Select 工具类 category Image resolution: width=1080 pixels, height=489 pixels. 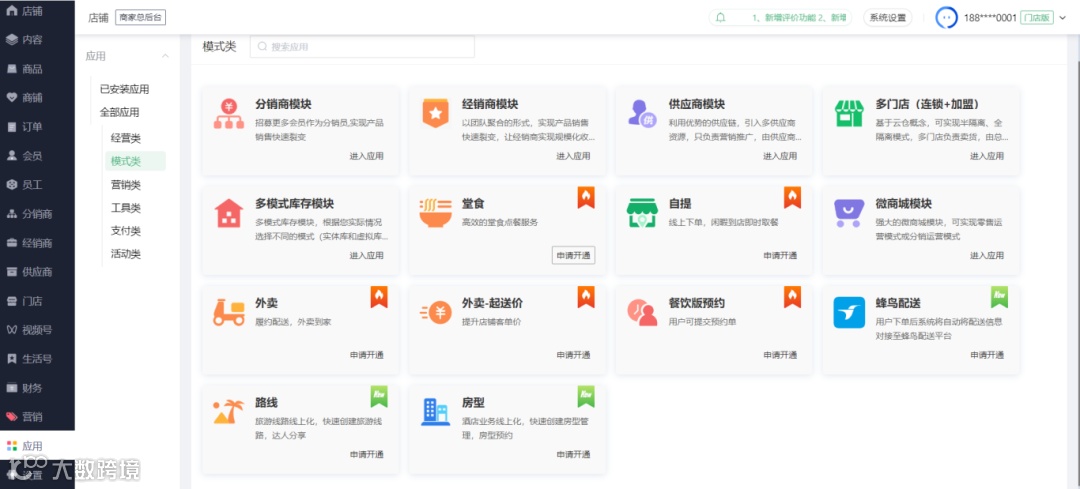tap(125, 207)
